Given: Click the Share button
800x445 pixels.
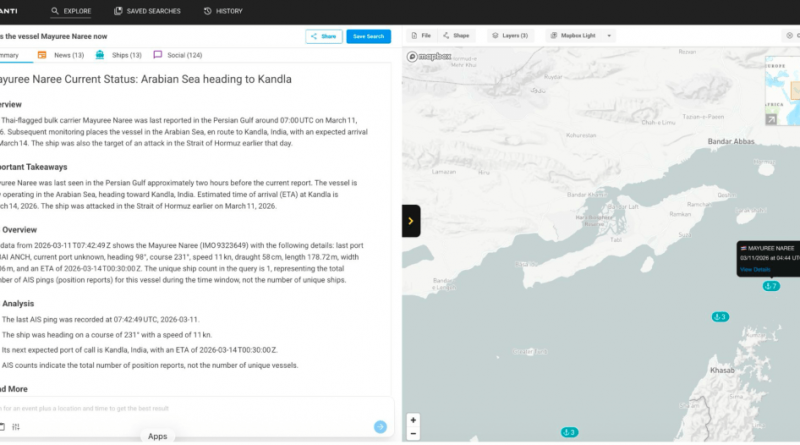Looking at the screenshot, I should 323,36.
